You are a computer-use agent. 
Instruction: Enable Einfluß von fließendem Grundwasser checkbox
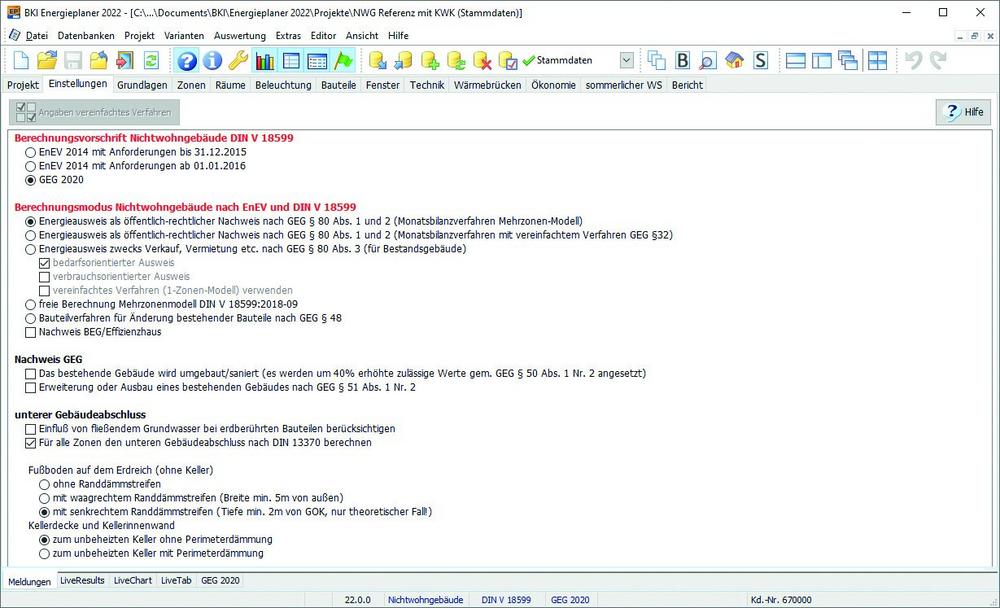pyautogui.click(x=31, y=429)
